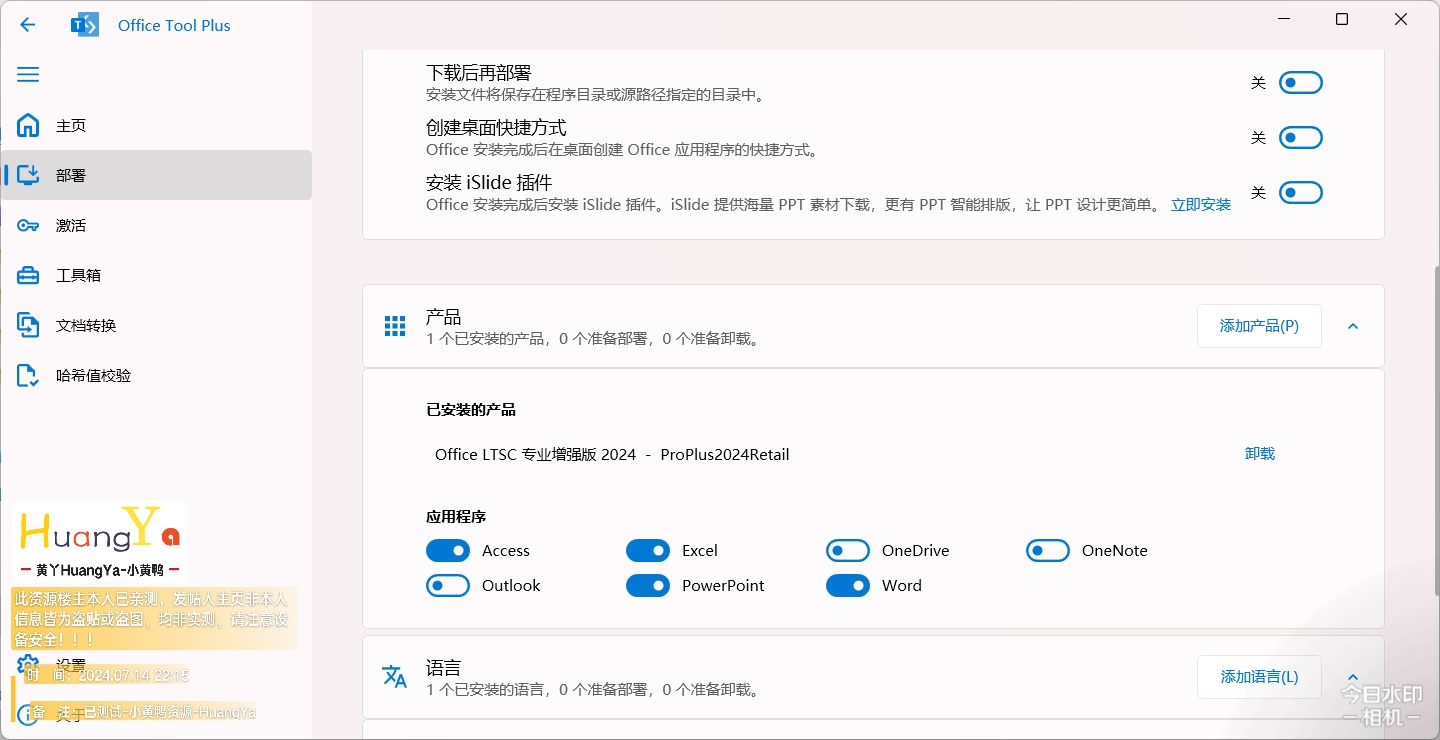Screen dimensions: 1440x740
Task: Open the 主页 page
Action: (x=157, y=125)
